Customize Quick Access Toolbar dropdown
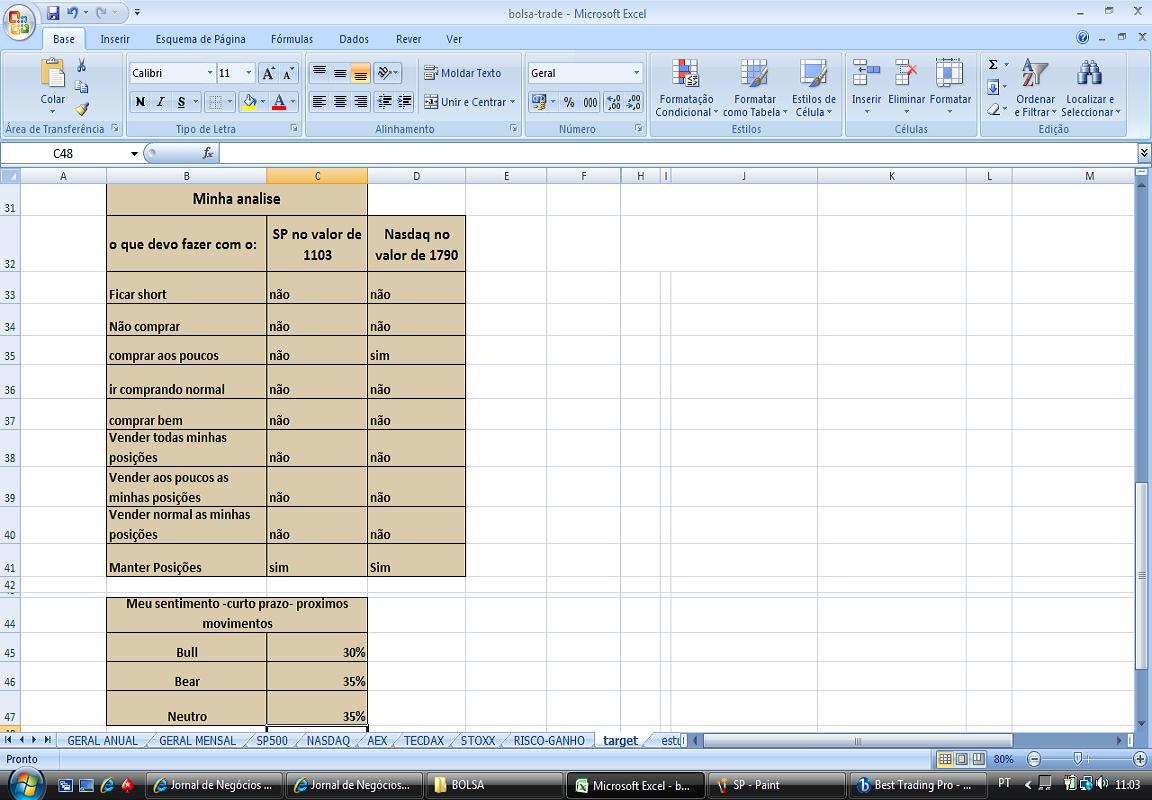The image size is (1152, 800). click(x=137, y=13)
